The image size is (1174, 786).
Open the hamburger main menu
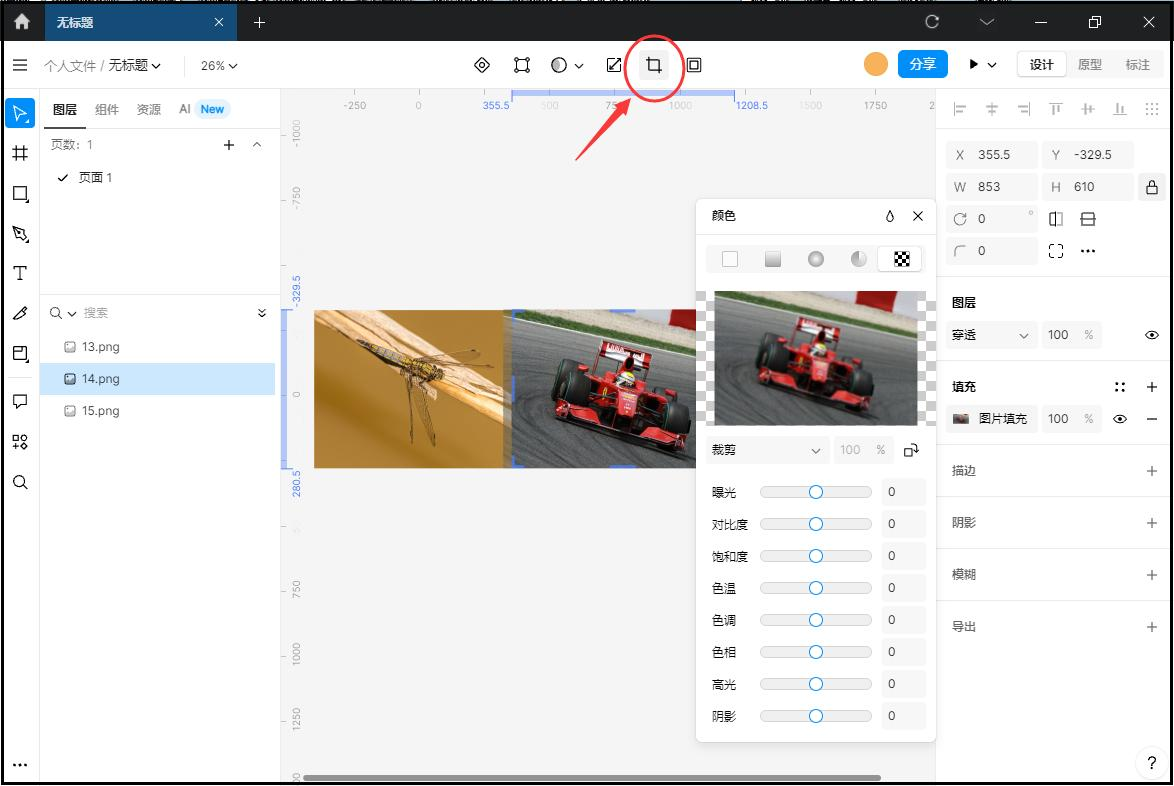[20, 65]
